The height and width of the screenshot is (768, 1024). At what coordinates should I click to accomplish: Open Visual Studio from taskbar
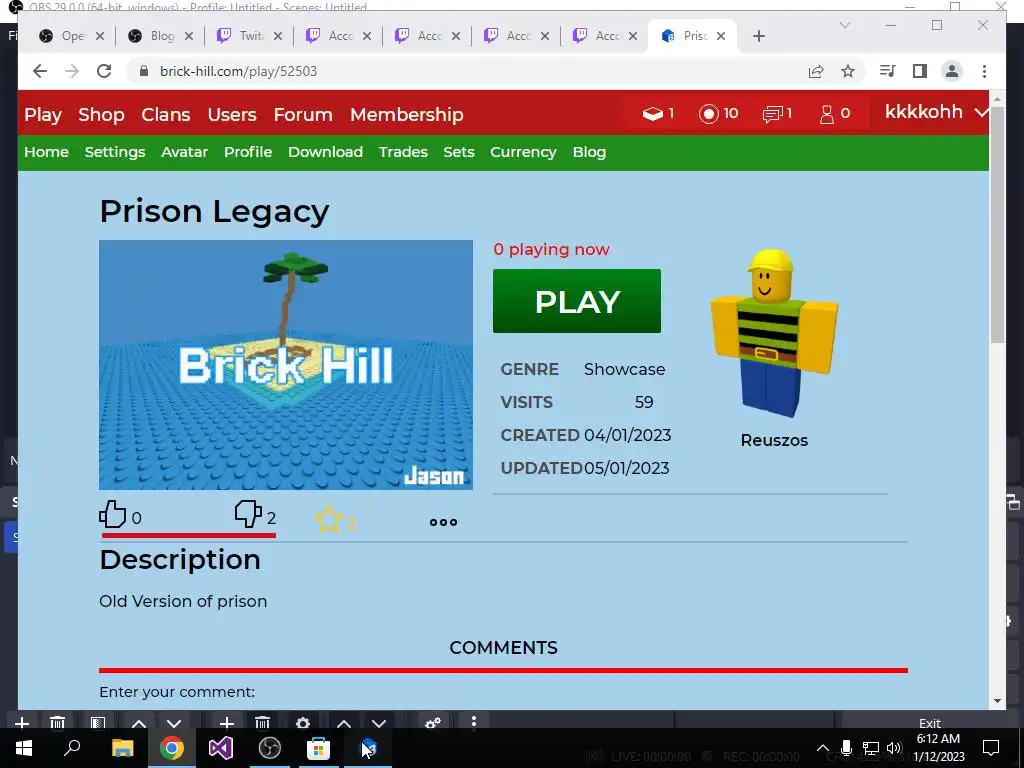(221, 748)
